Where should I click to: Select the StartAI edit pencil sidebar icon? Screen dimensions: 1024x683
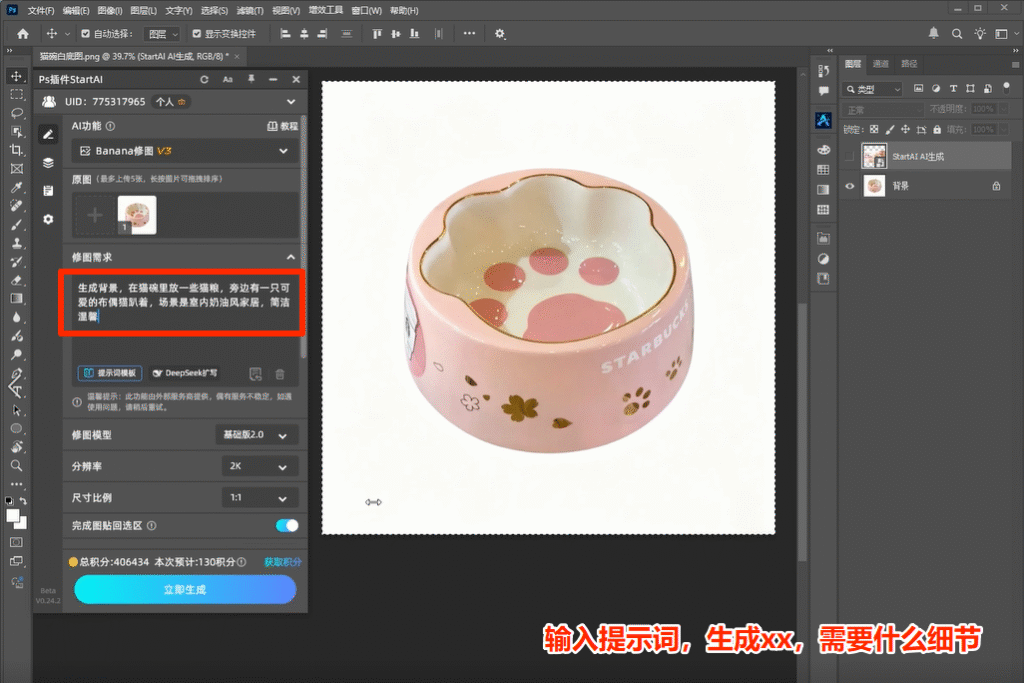click(48, 135)
